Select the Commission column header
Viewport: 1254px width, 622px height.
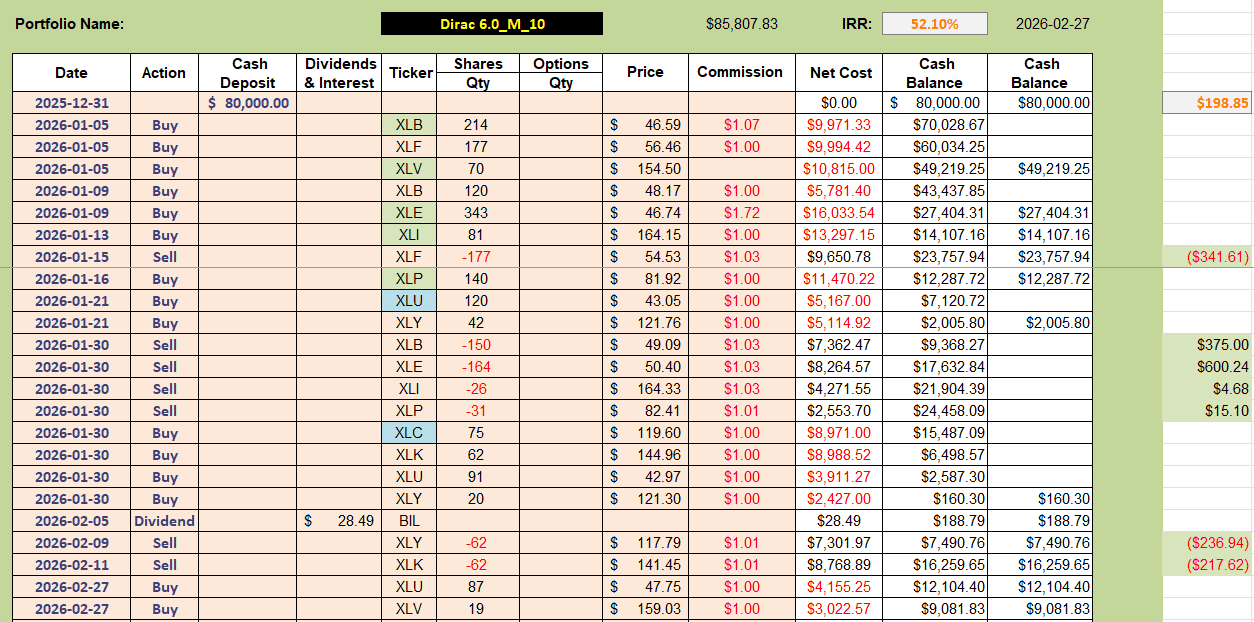coord(740,73)
